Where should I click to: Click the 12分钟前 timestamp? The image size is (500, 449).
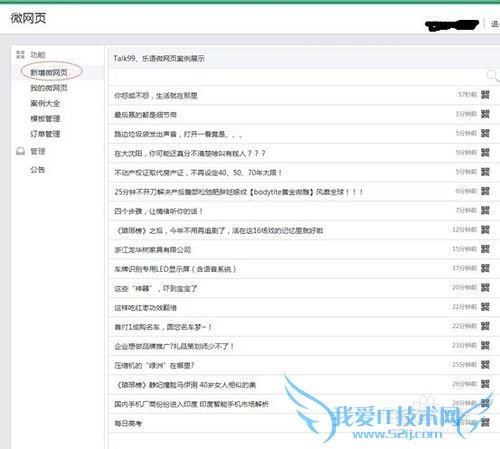pyautogui.click(x=464, y=230)
